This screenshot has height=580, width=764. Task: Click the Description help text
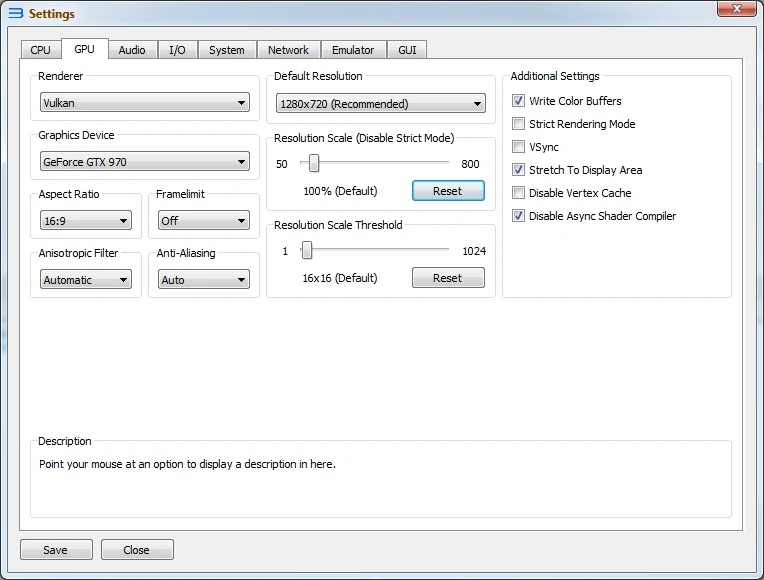187,464
